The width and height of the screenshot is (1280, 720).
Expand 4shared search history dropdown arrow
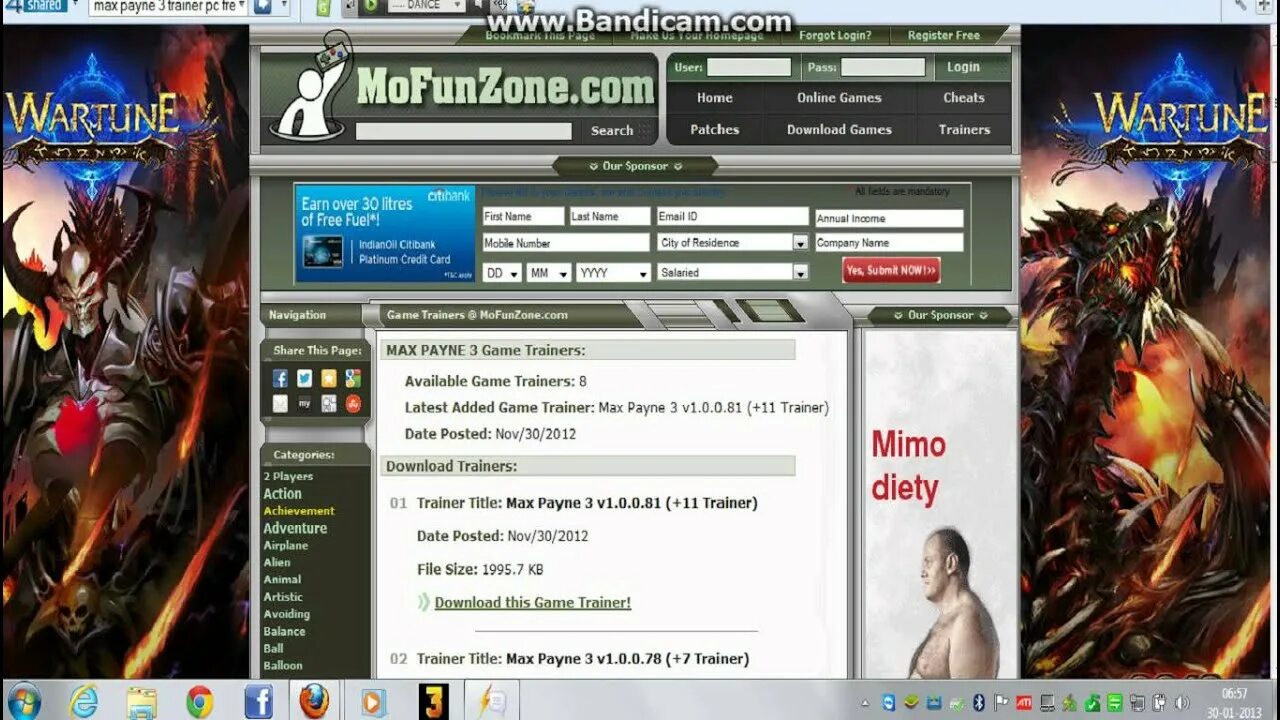(x=241, y=6)
